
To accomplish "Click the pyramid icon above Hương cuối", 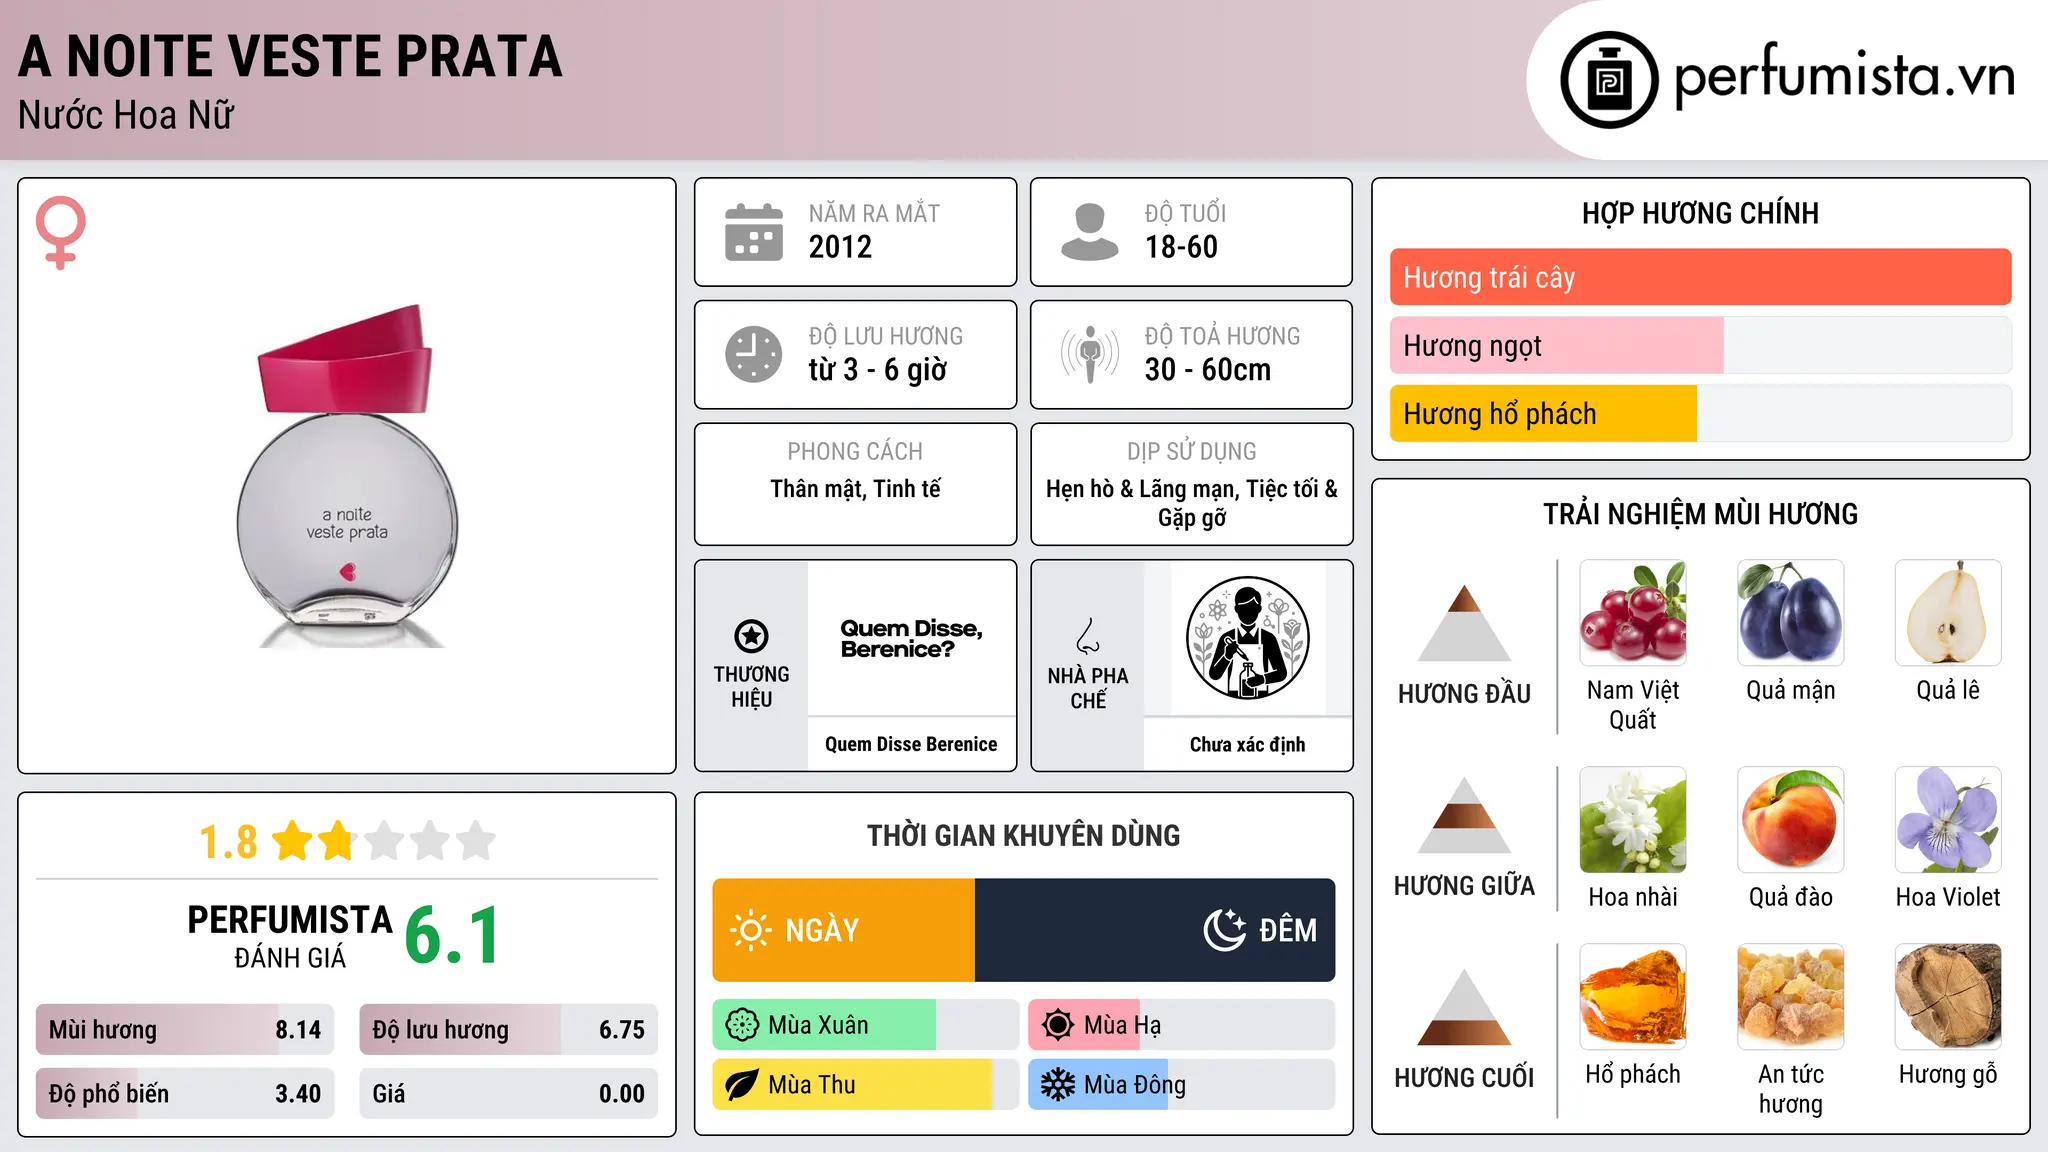I will [1464, 1007].
